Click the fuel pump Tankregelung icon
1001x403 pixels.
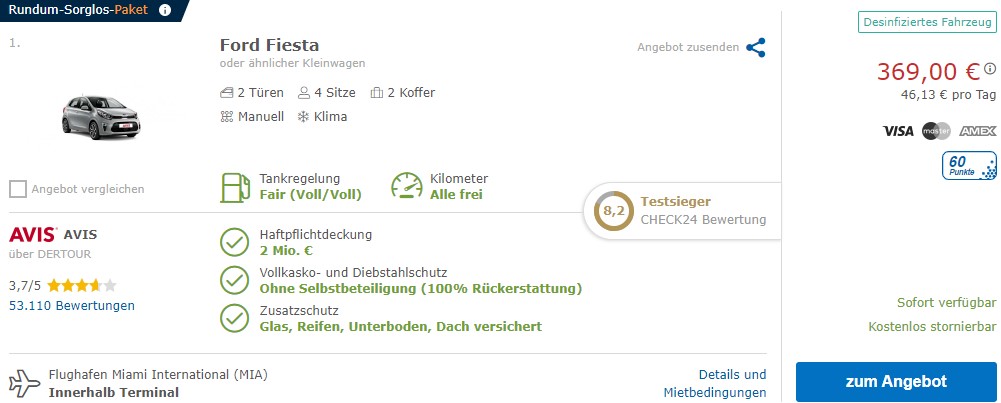235,187
